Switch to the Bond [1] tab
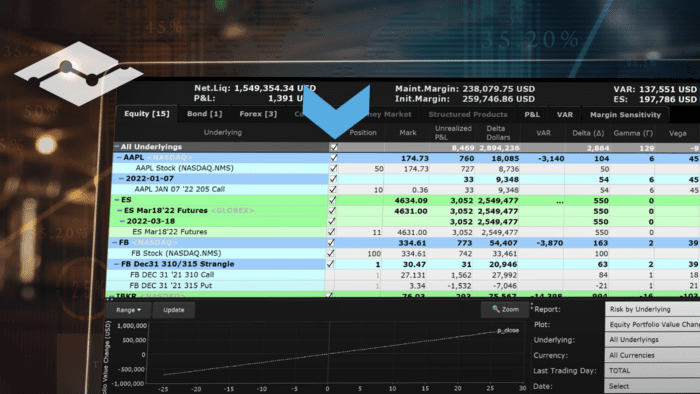The height and width of the screenshot is (394, 700). click(204, 114)
